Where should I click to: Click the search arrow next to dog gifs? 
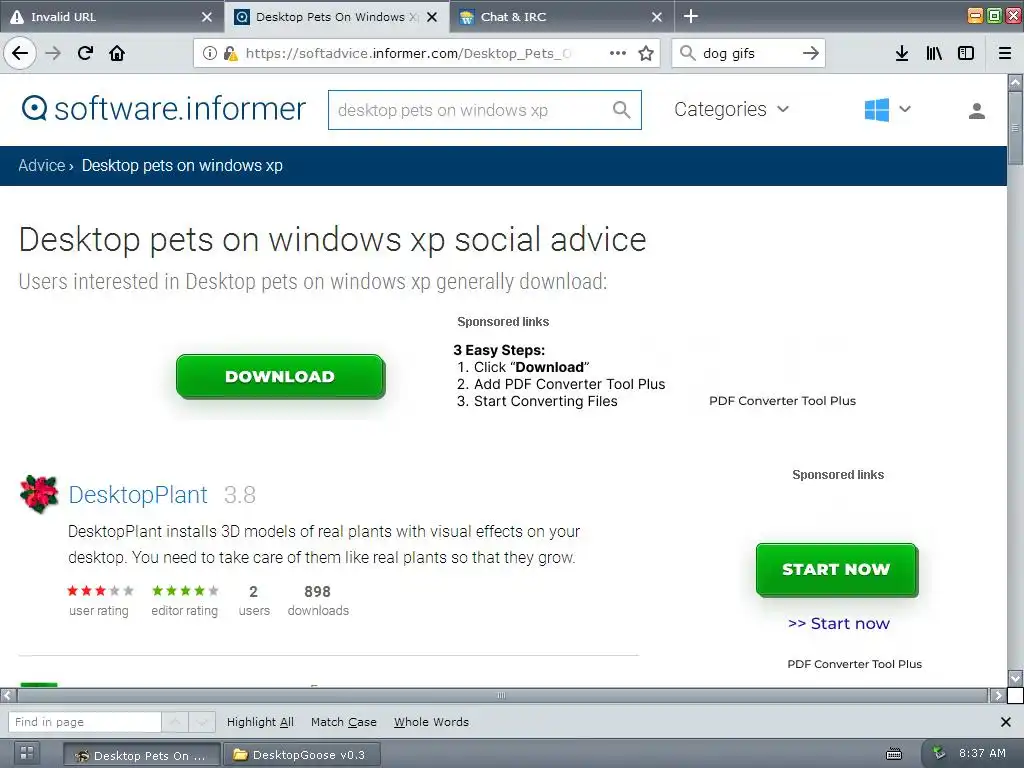click(810, 53)
